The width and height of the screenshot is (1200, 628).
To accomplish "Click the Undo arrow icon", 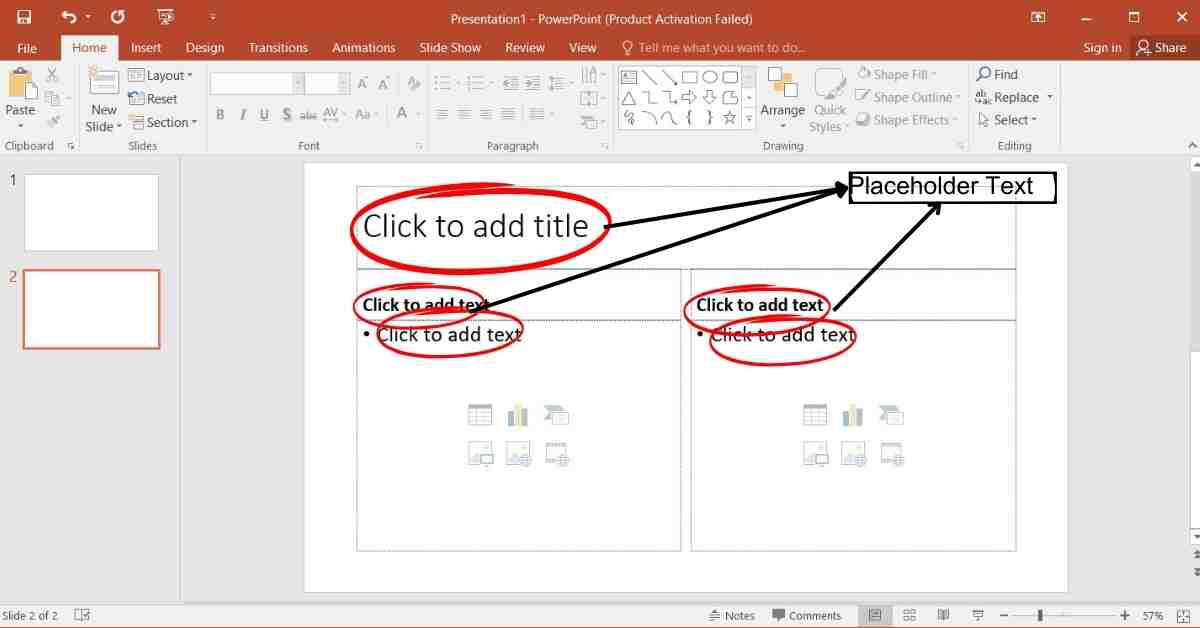I will [68, 18].
